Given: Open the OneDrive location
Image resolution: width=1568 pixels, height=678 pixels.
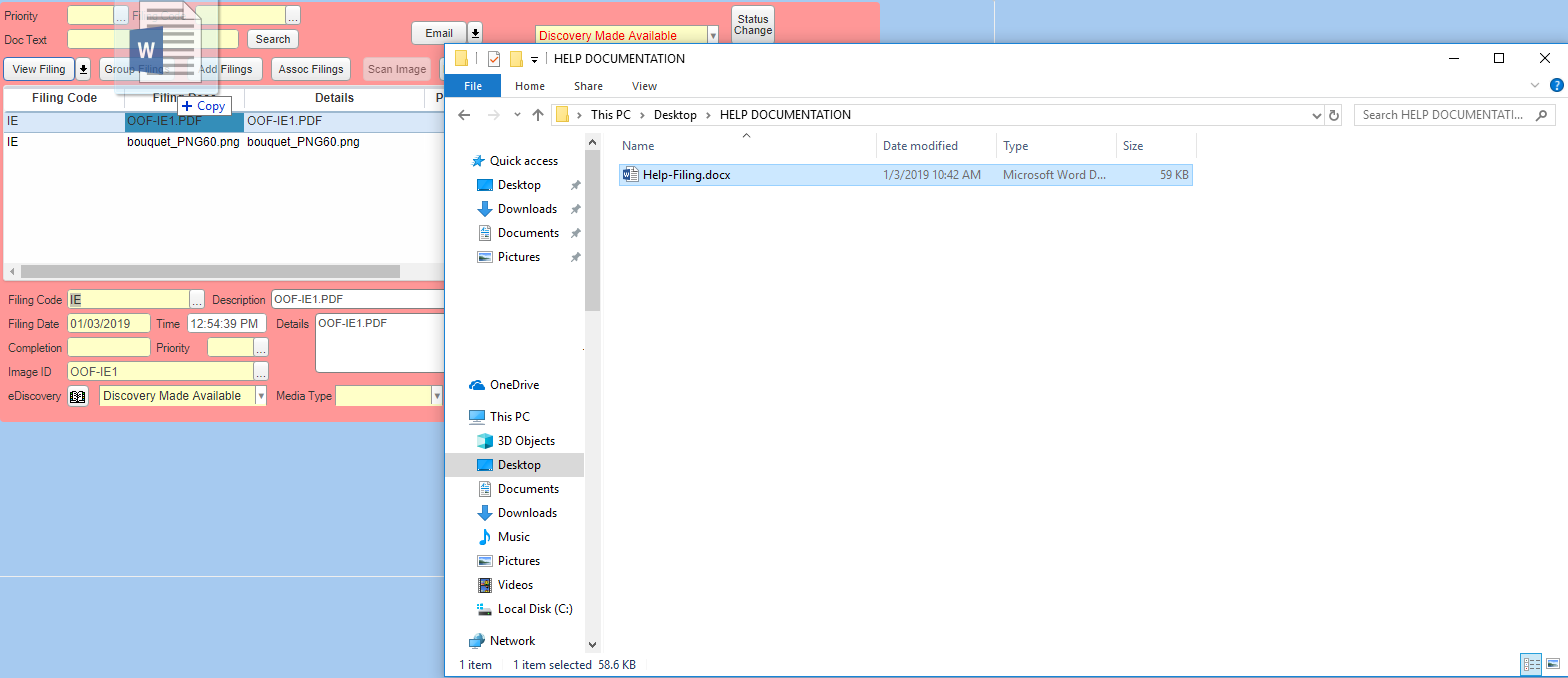Looking at the screenshot, I should coord(514,385).
